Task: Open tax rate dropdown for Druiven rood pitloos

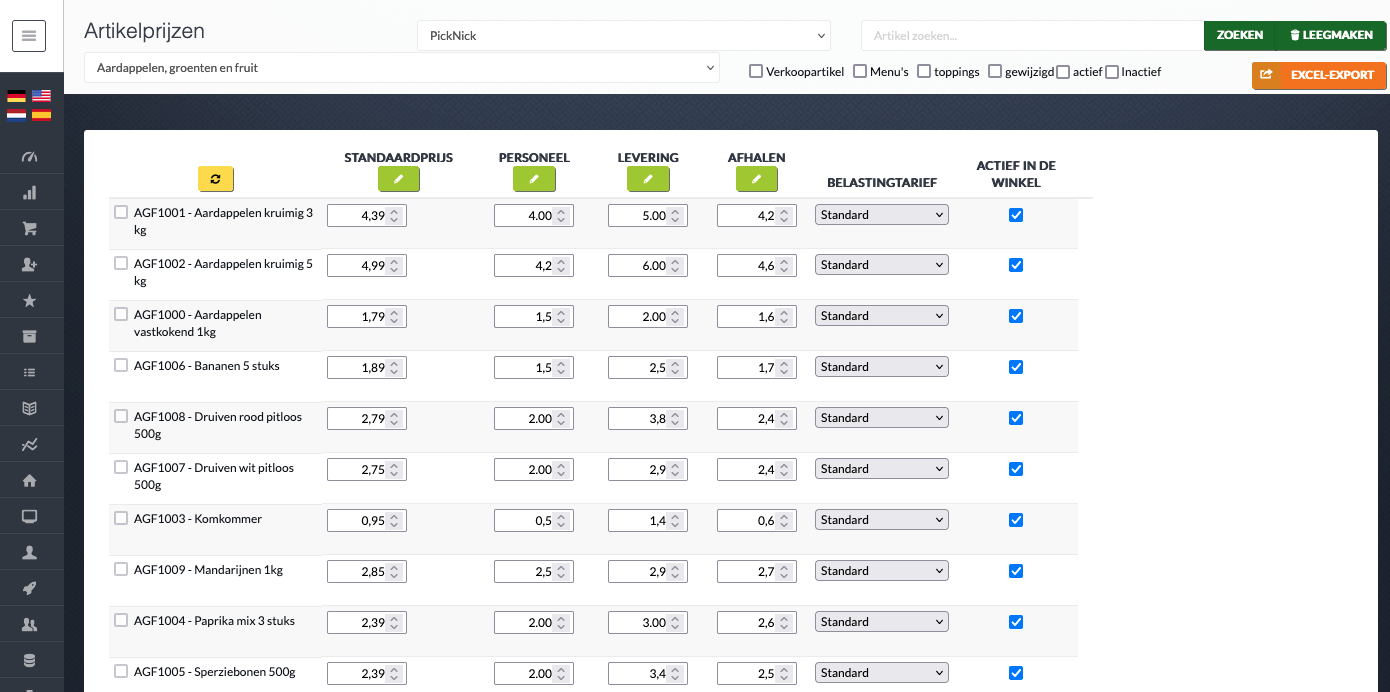Action: pos(882,418)
